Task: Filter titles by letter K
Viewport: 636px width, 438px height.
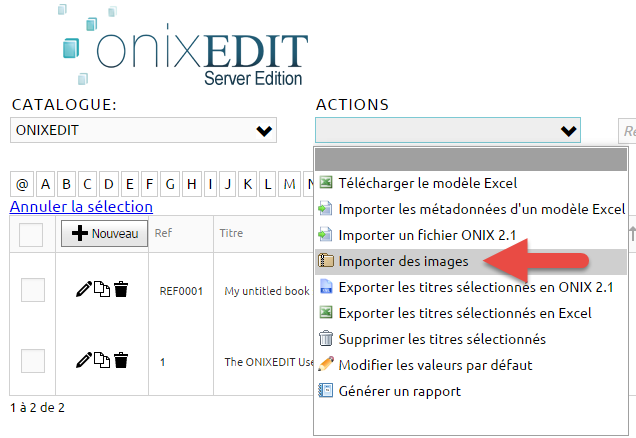Action: pyautogui.click(x=247, y=185)
